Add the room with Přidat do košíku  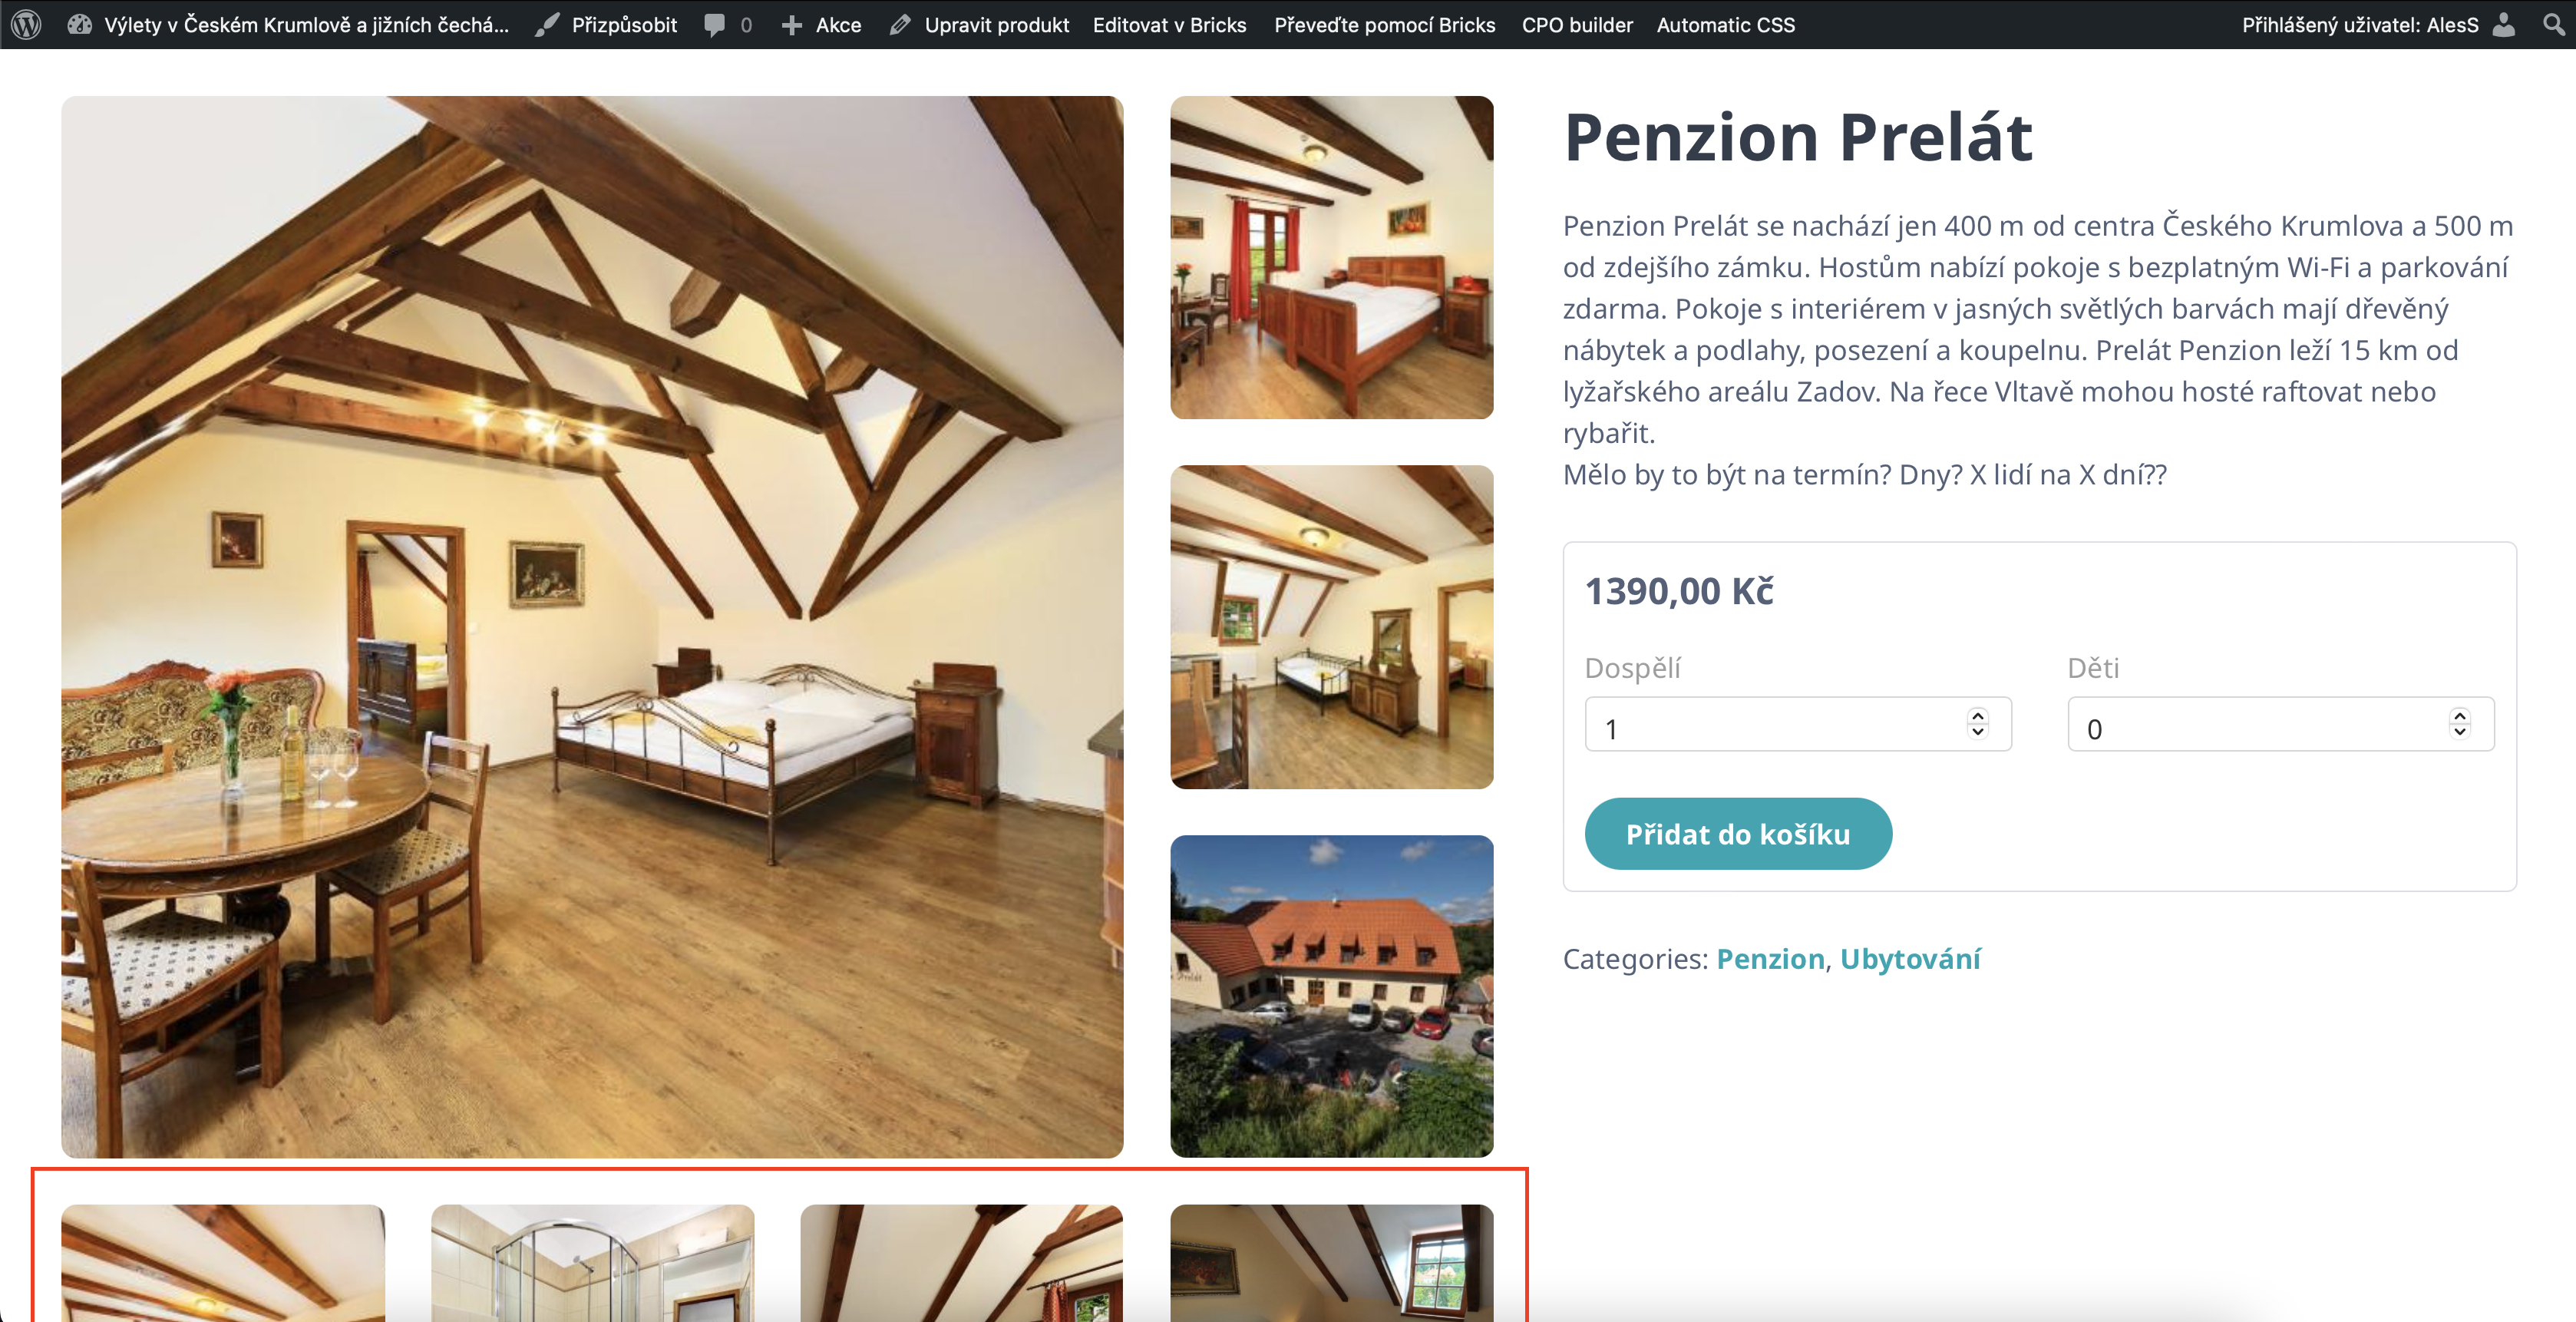[1738, 833]
